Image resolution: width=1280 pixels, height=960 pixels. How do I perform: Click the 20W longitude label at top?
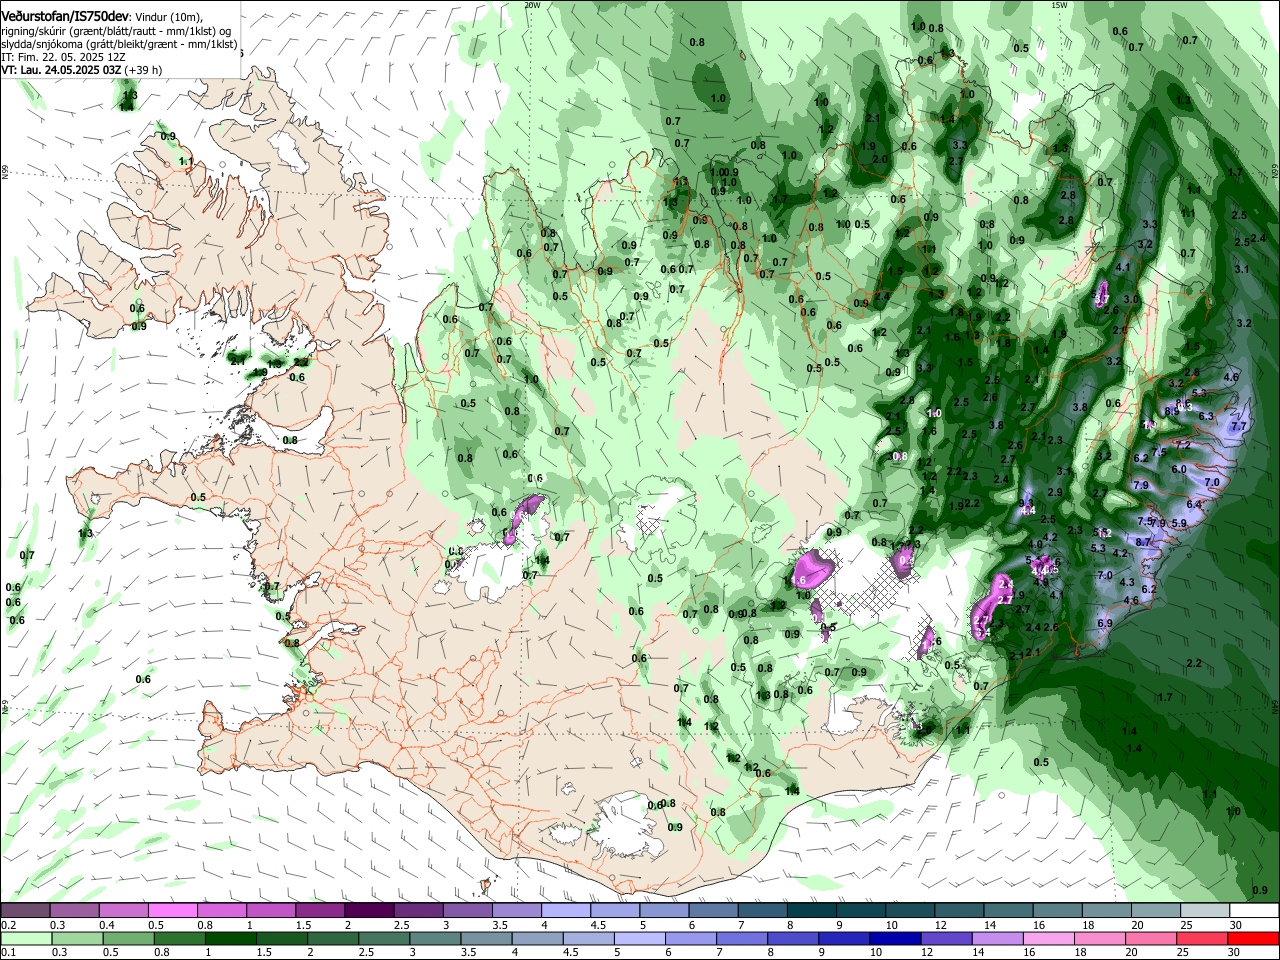point(532,5)
